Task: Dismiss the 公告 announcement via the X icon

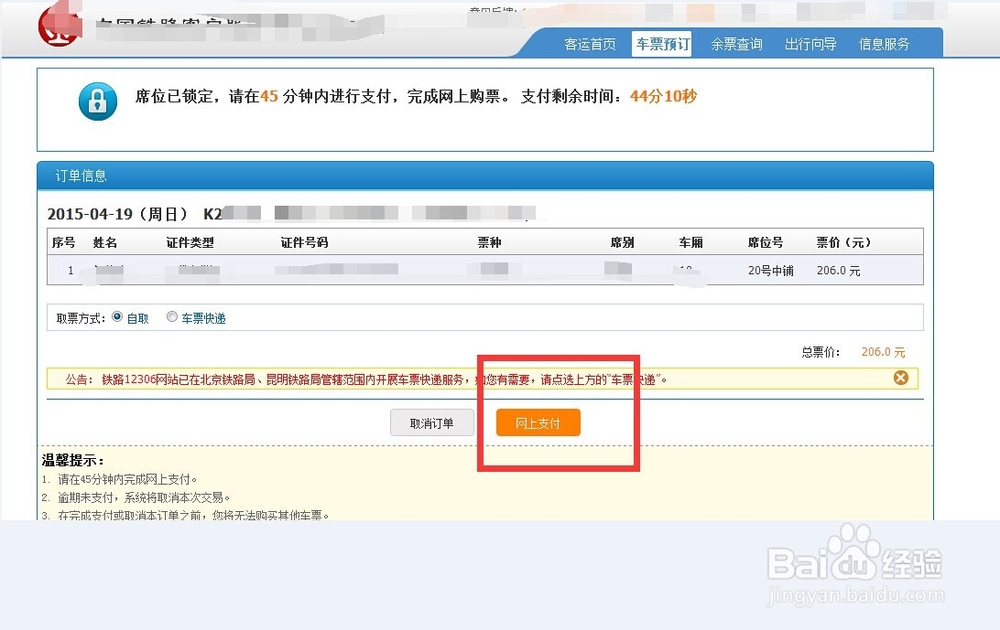Action: click(900, 377)
